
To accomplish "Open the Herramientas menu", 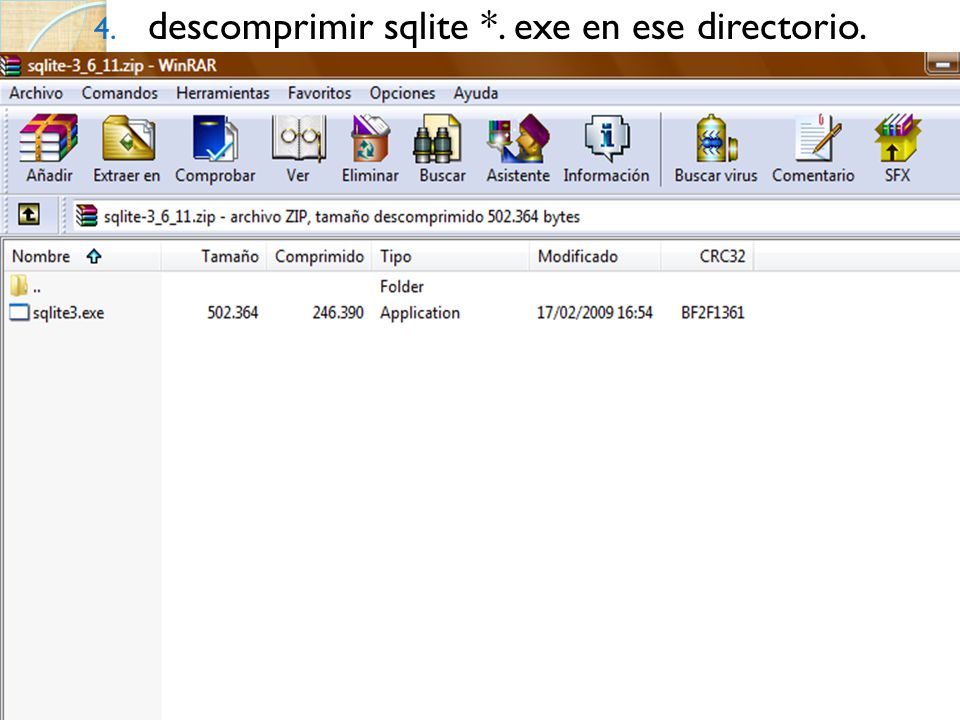I will [x=223, y=93].
